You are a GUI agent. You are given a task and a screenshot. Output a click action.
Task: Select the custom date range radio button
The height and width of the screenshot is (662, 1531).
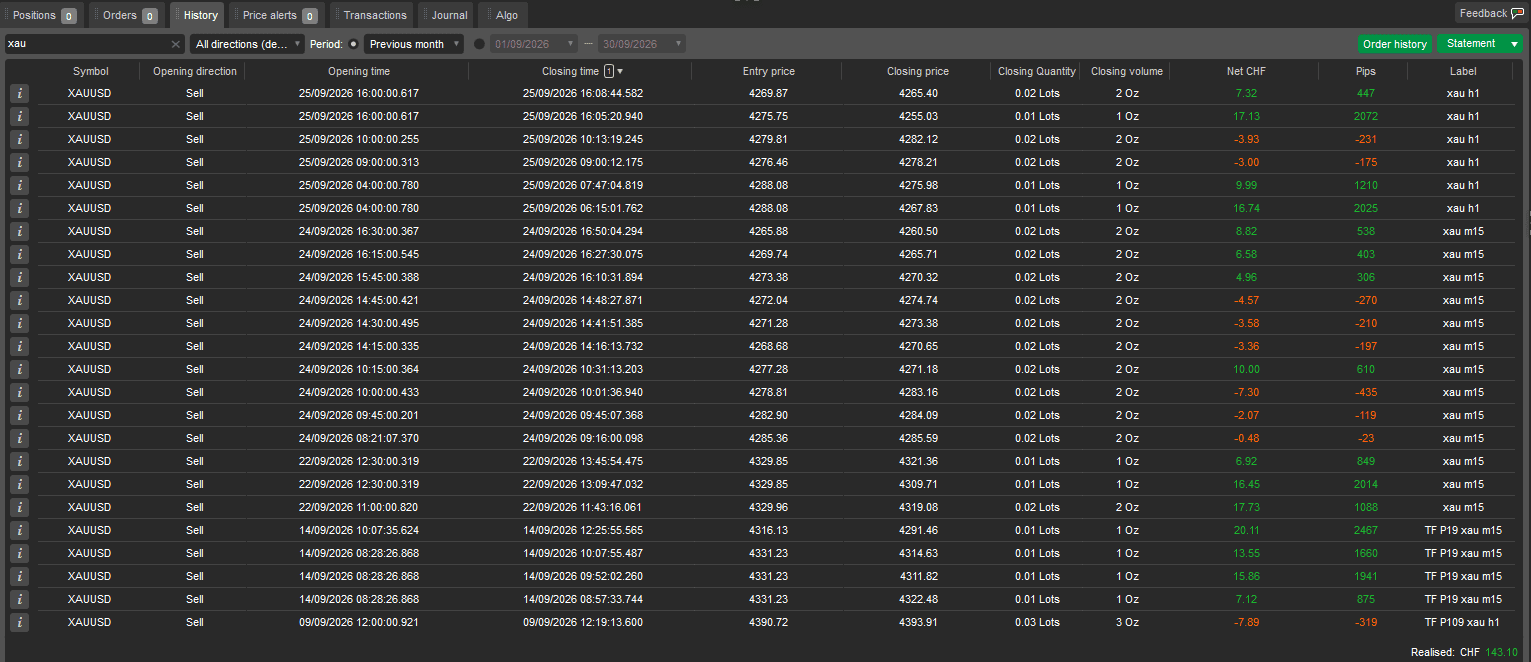tap(479, 44)
